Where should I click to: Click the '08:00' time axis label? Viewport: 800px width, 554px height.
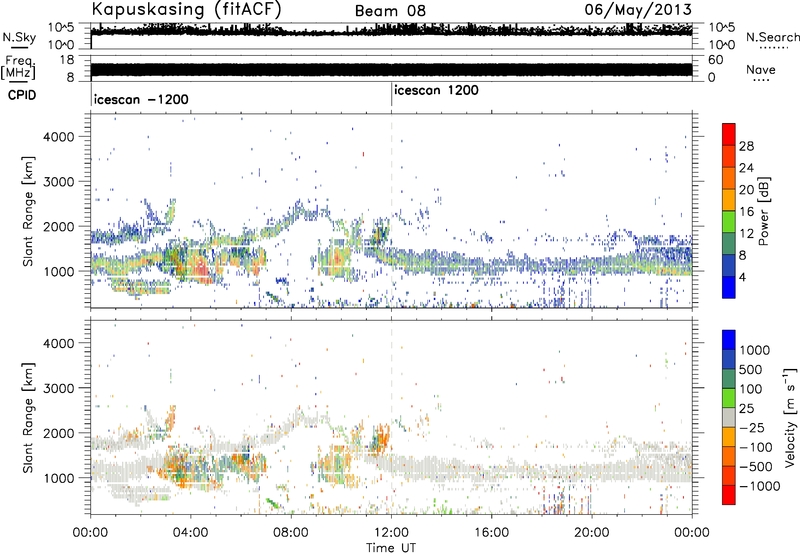coord(291,533)
